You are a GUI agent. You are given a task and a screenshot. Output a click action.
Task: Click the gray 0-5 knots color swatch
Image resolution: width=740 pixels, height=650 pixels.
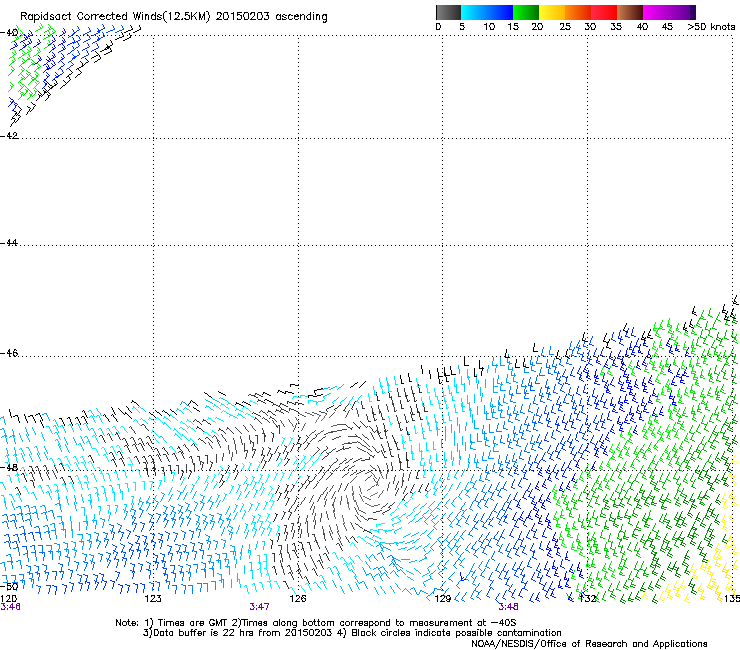[448, 12]
